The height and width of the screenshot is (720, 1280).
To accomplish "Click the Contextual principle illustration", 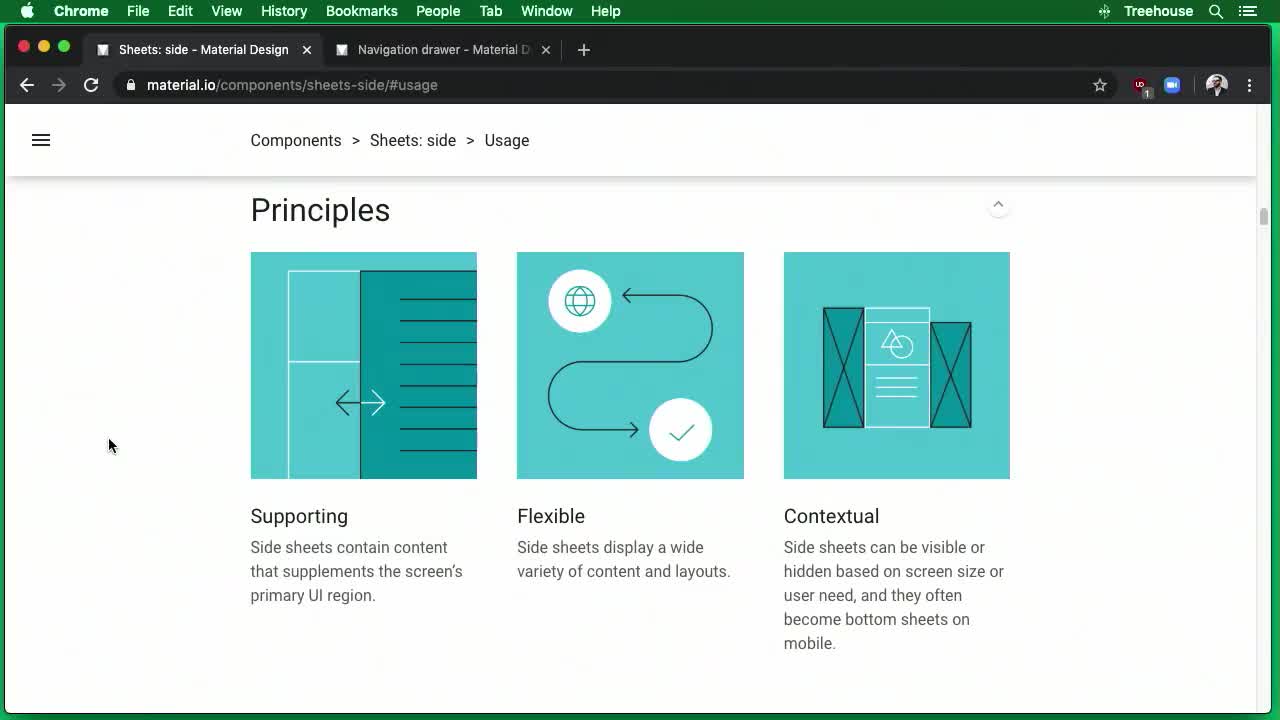I will 896,365.
